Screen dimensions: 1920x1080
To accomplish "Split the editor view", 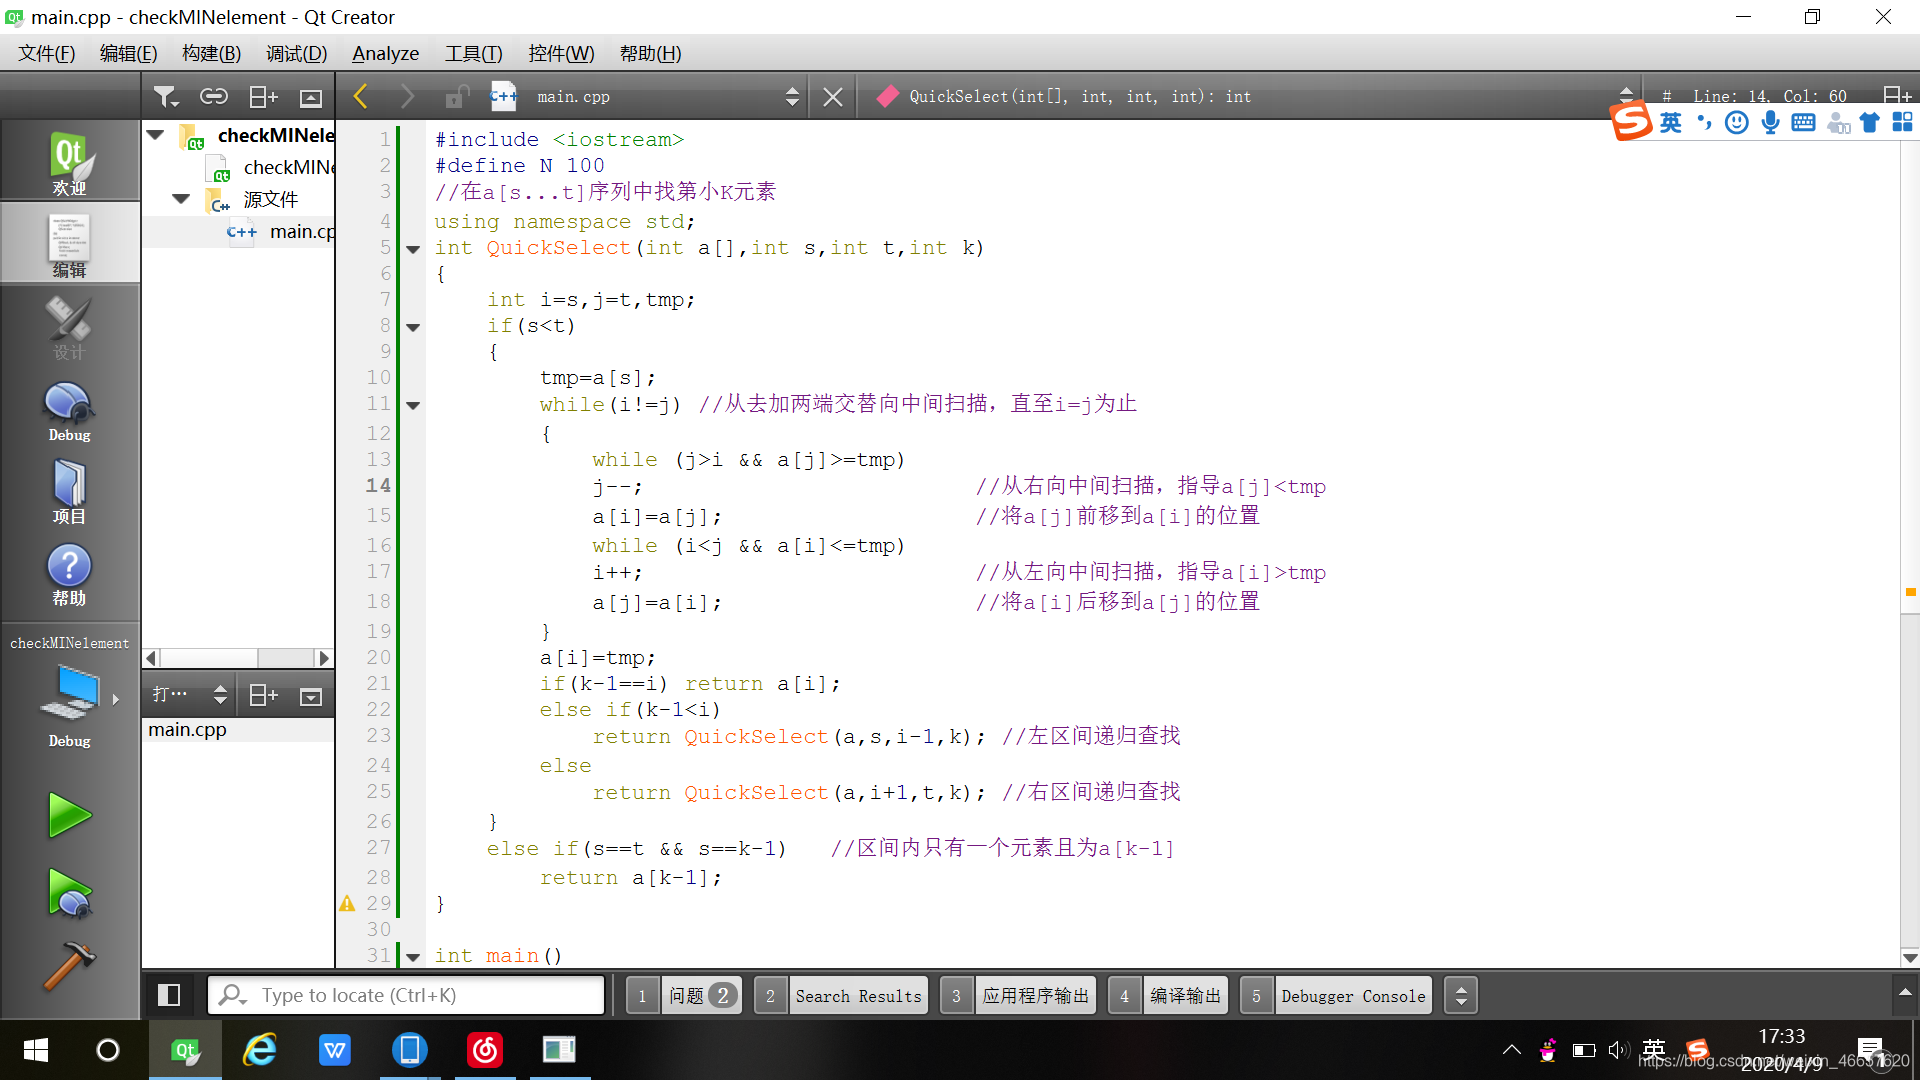I will [1896, 96].
